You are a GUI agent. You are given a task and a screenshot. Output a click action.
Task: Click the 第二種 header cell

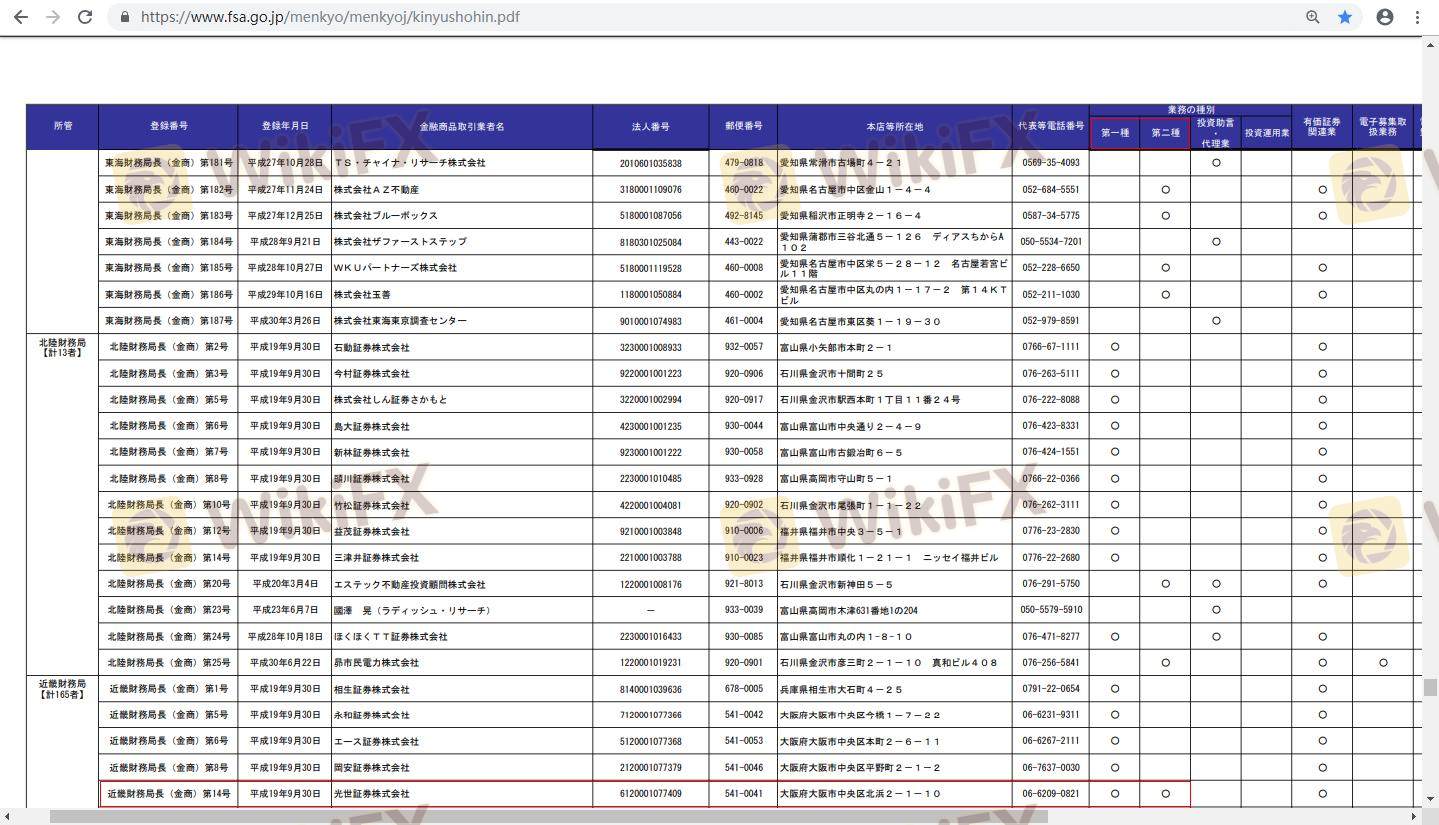tap(1165, 133)
